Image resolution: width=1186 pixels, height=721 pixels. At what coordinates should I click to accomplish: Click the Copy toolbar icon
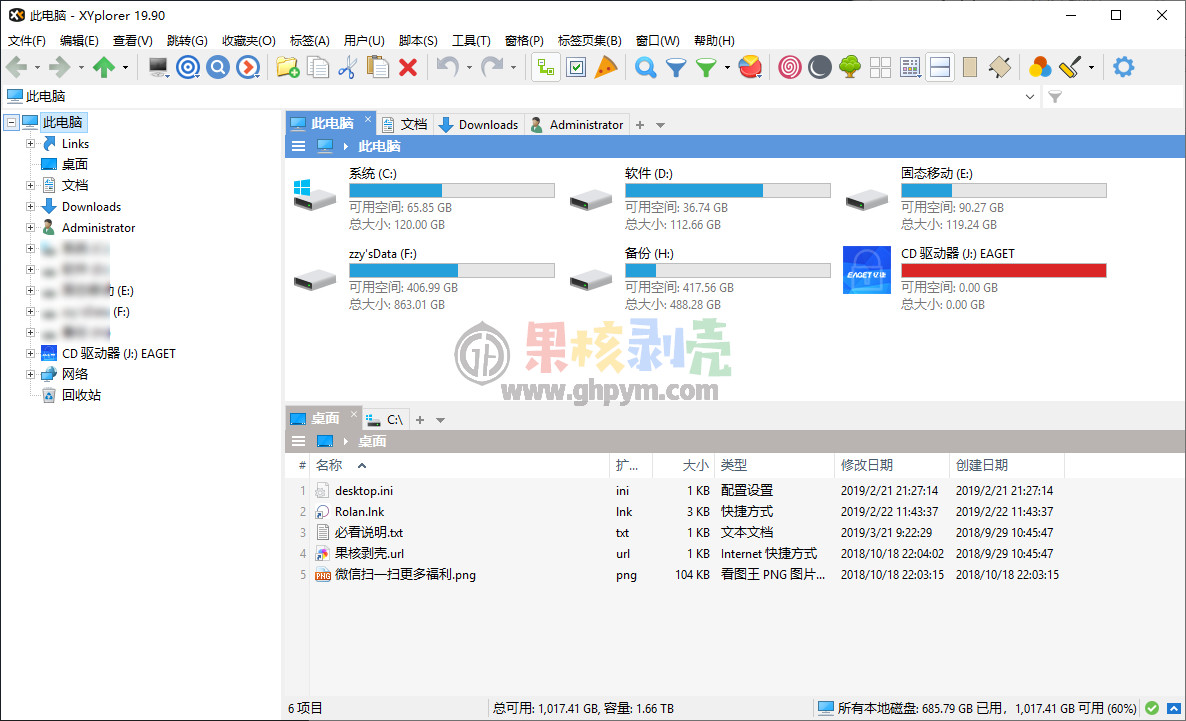(x=318, y=67)
